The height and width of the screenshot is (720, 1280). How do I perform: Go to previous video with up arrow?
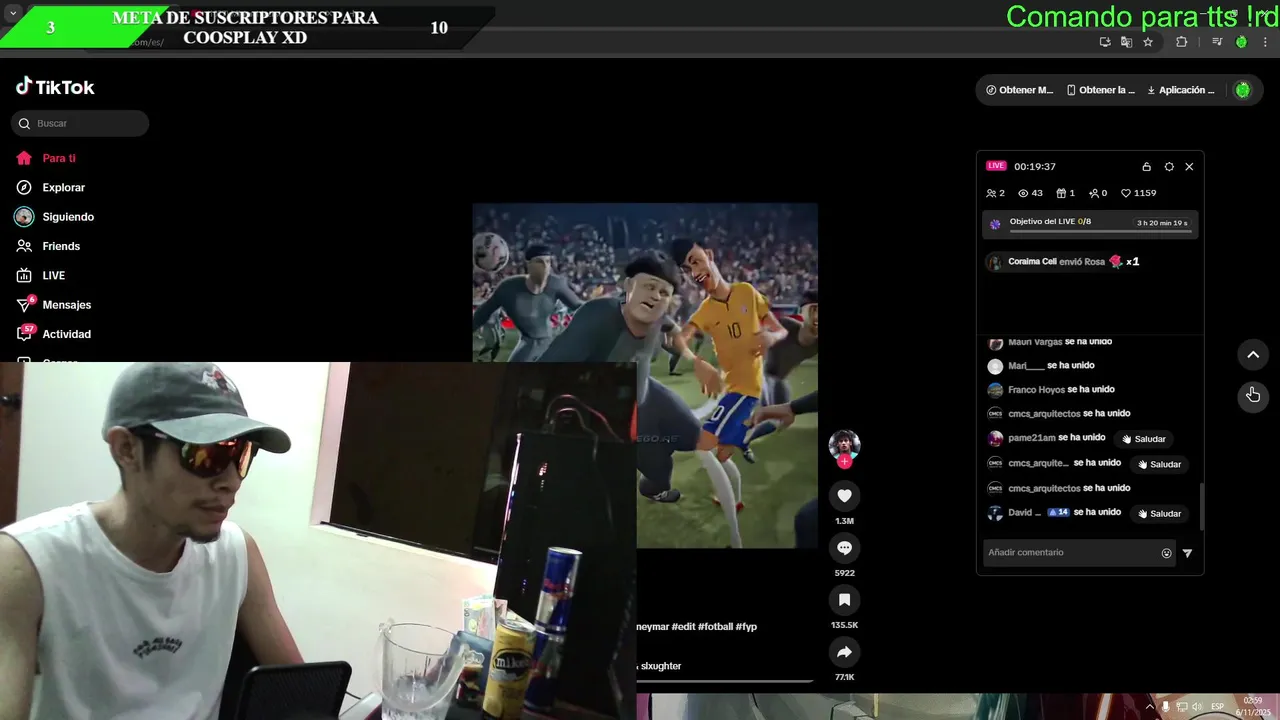click(x=1253, y=355)
